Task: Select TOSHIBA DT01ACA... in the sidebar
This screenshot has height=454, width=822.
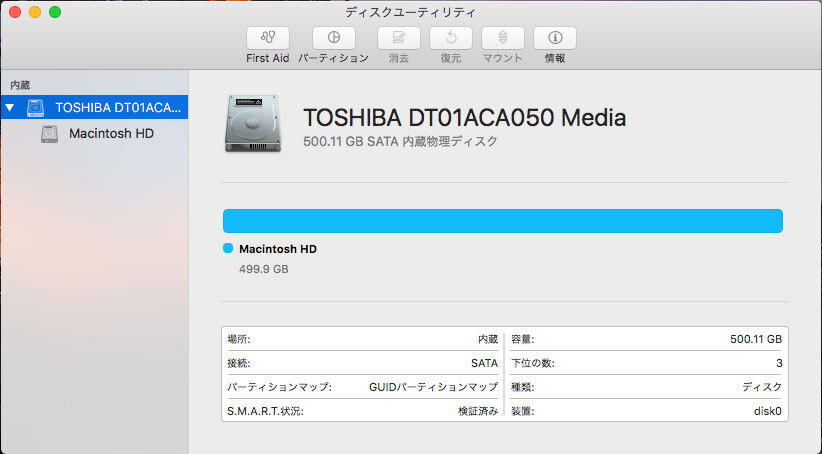Action: [94, 107]
